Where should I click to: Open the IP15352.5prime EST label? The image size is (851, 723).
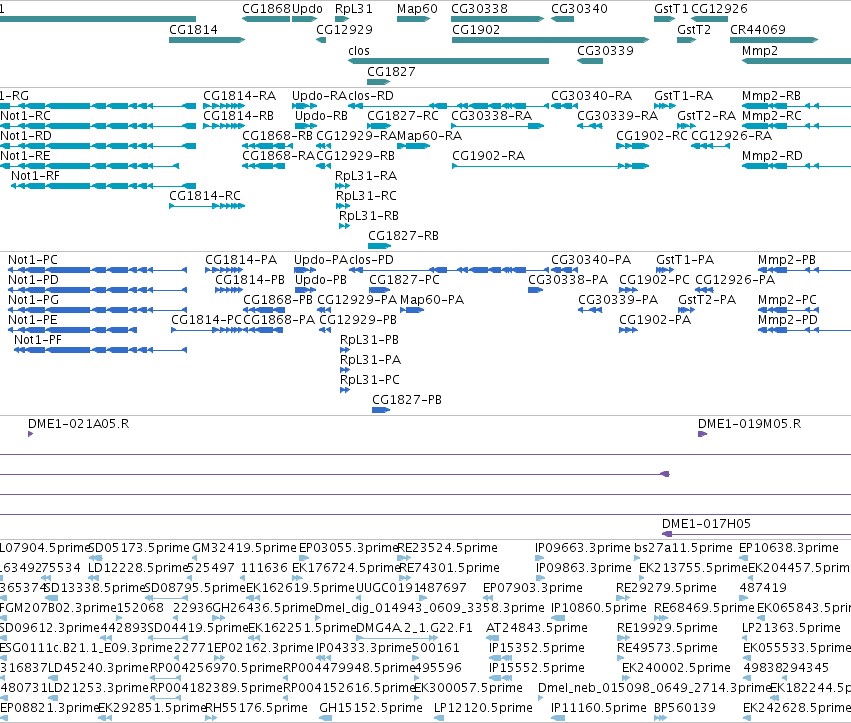[536, 648]
